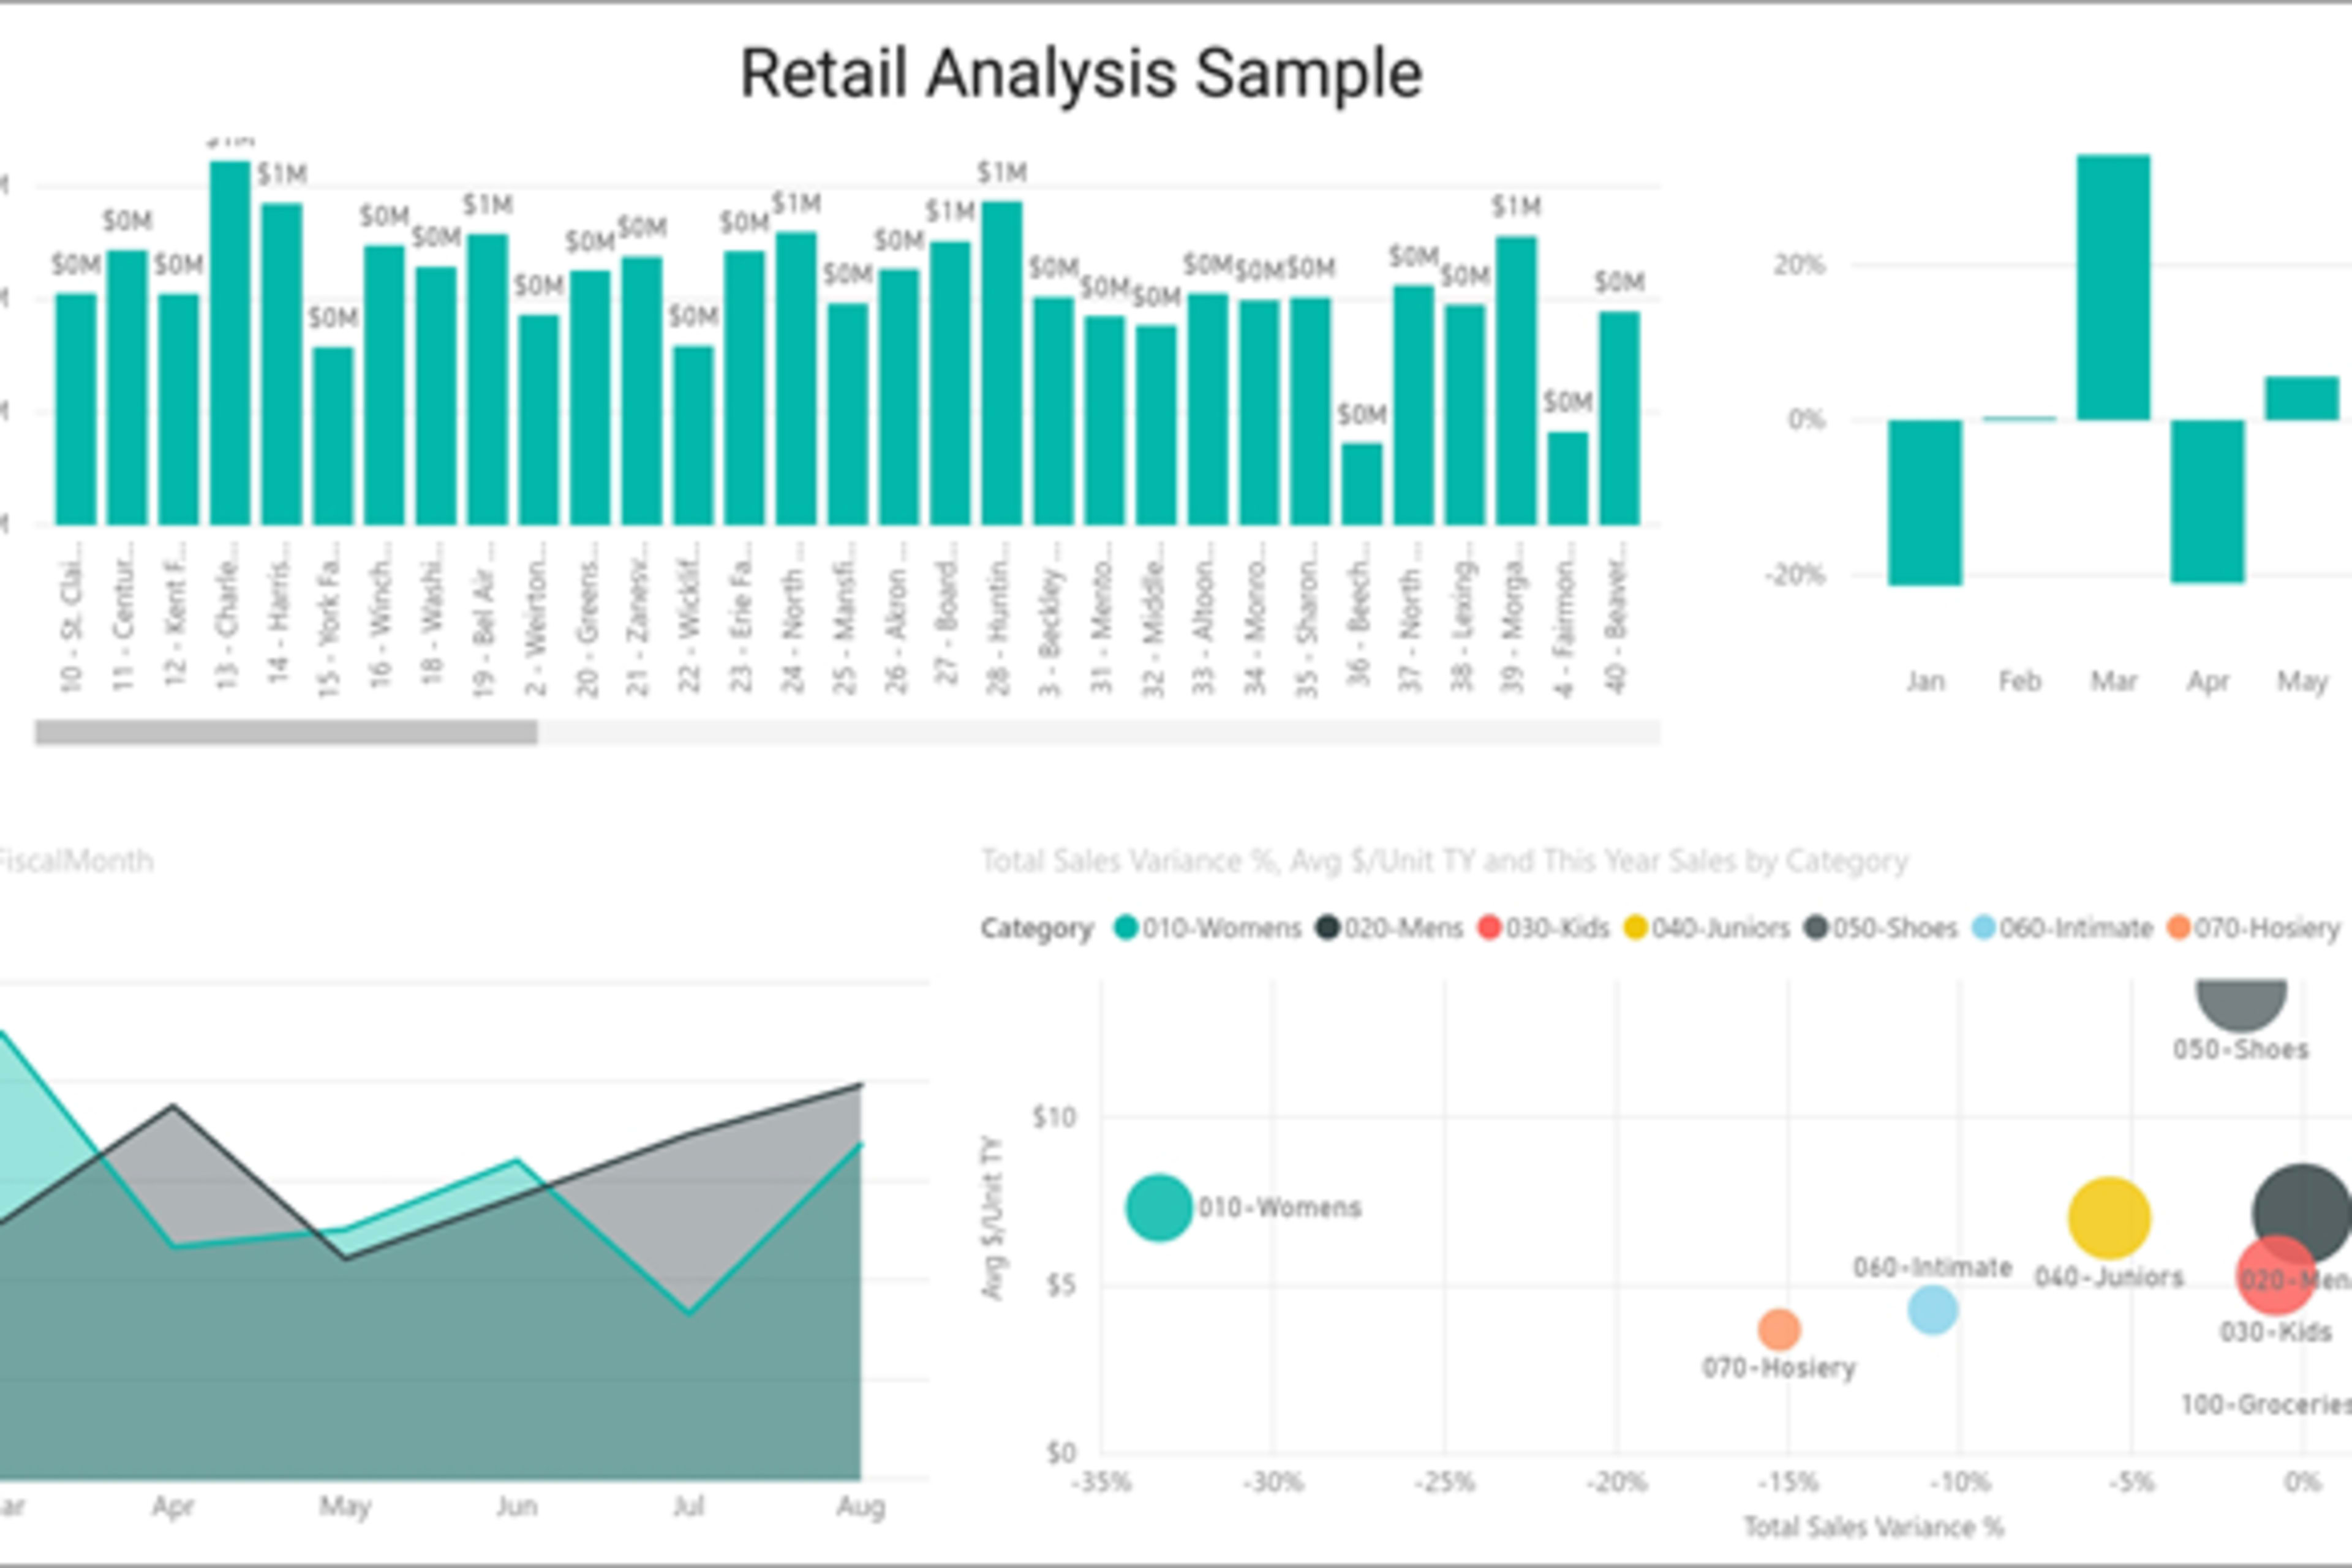
Task: Select the orange 070-Hosiery bubble
Action: pos(1779,1330)
